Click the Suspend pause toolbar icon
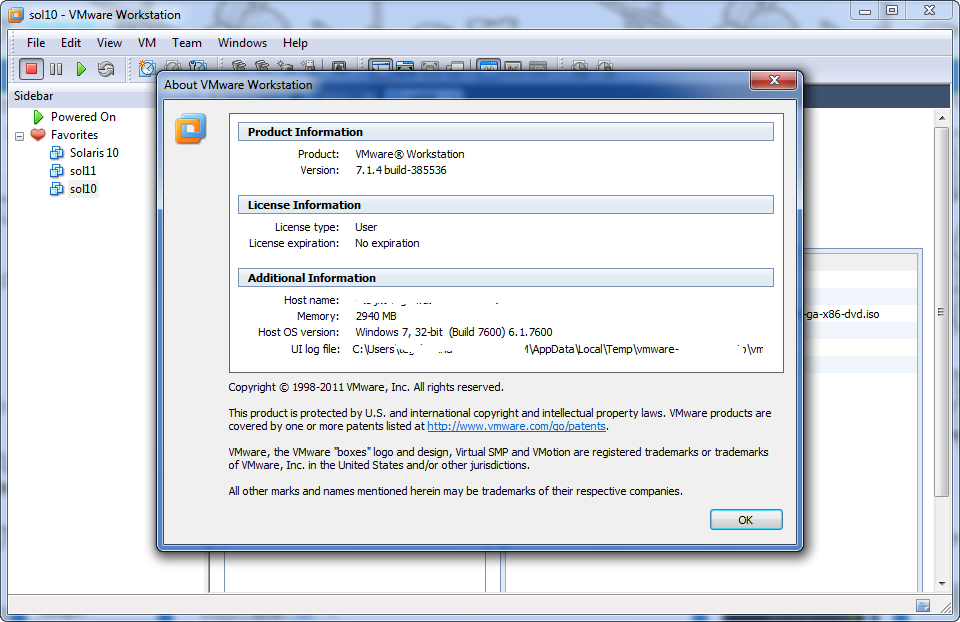 click(56, 69)
